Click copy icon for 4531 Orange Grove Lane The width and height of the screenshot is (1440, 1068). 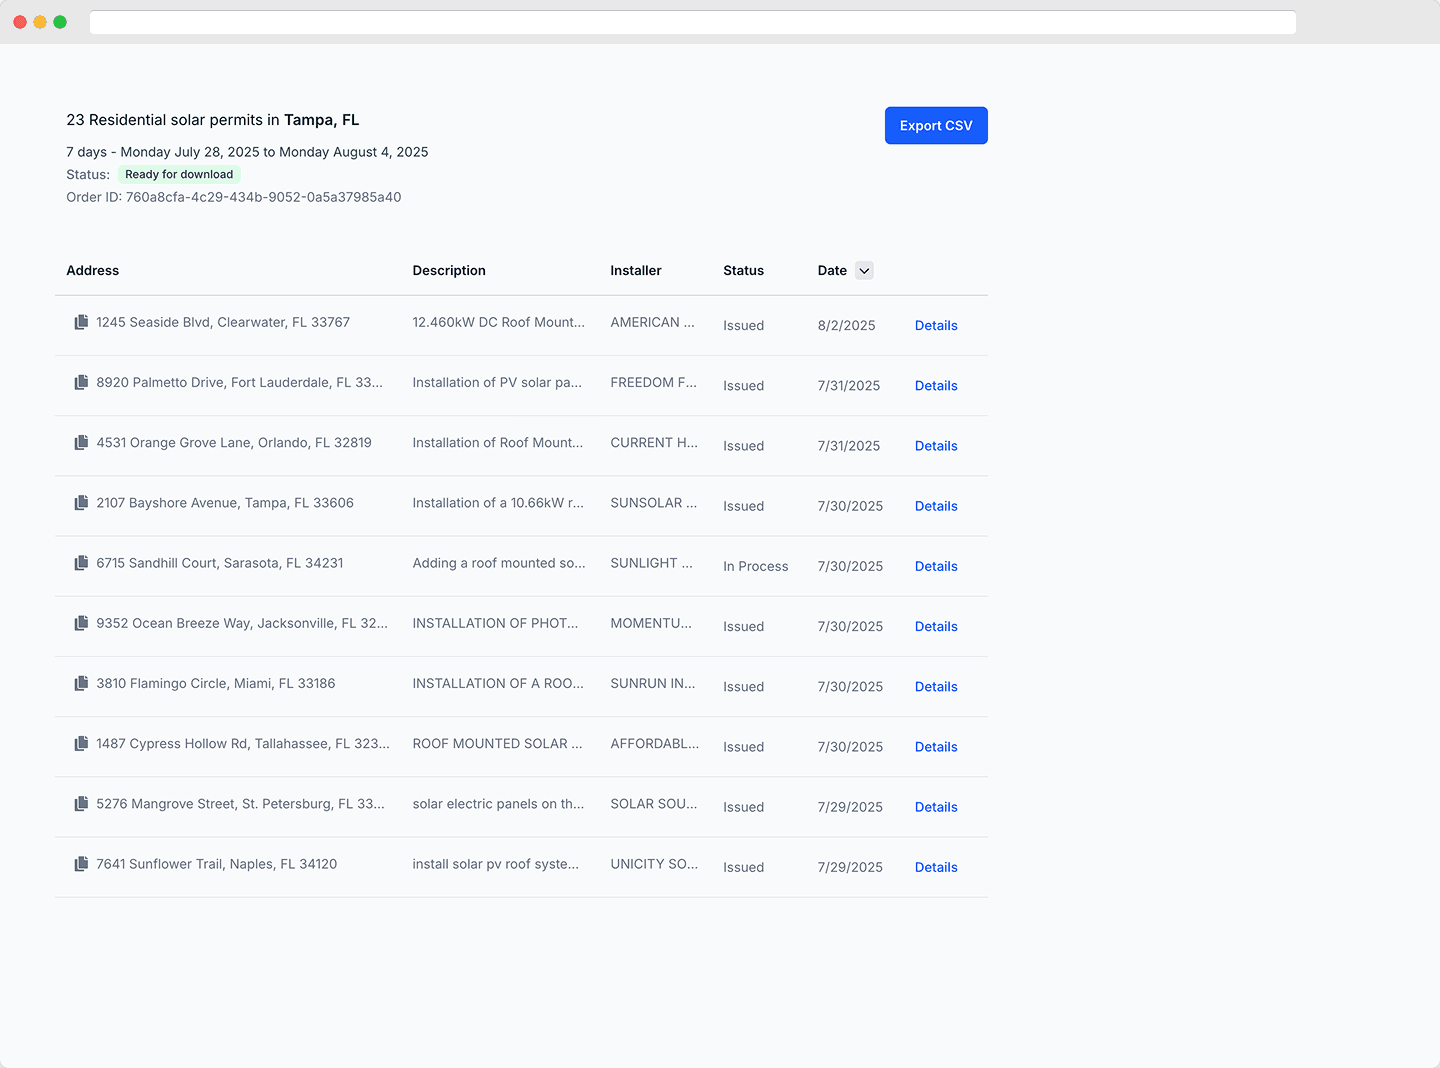pos(81,443)
